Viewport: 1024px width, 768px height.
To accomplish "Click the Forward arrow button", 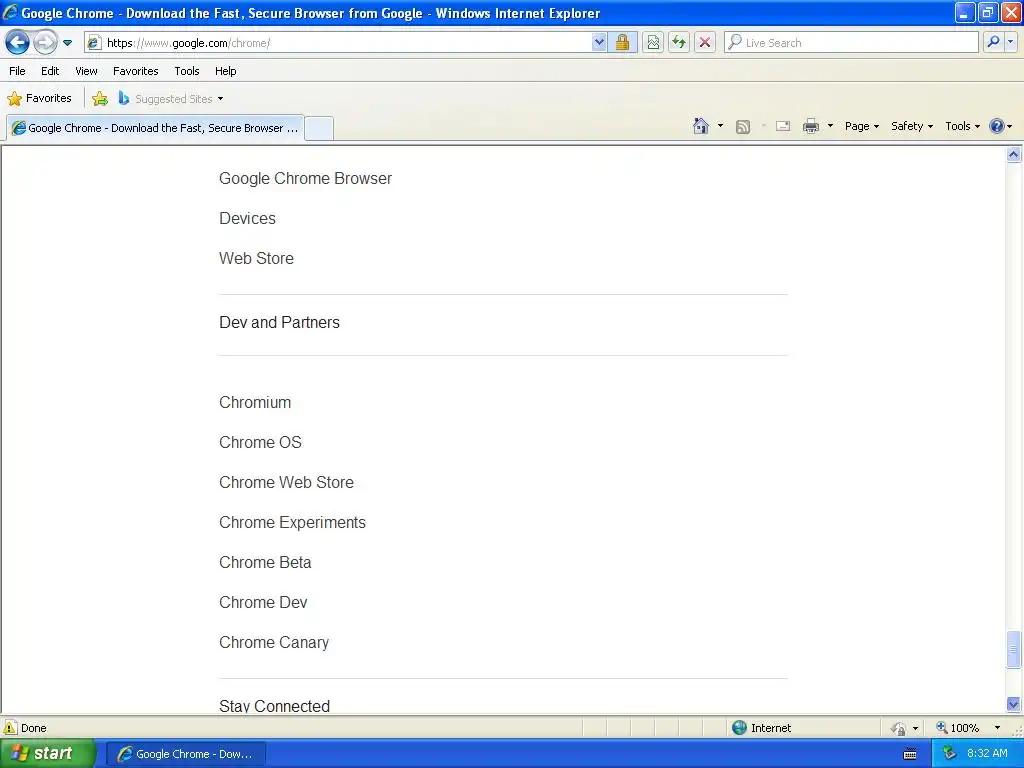I will (45, 43).
